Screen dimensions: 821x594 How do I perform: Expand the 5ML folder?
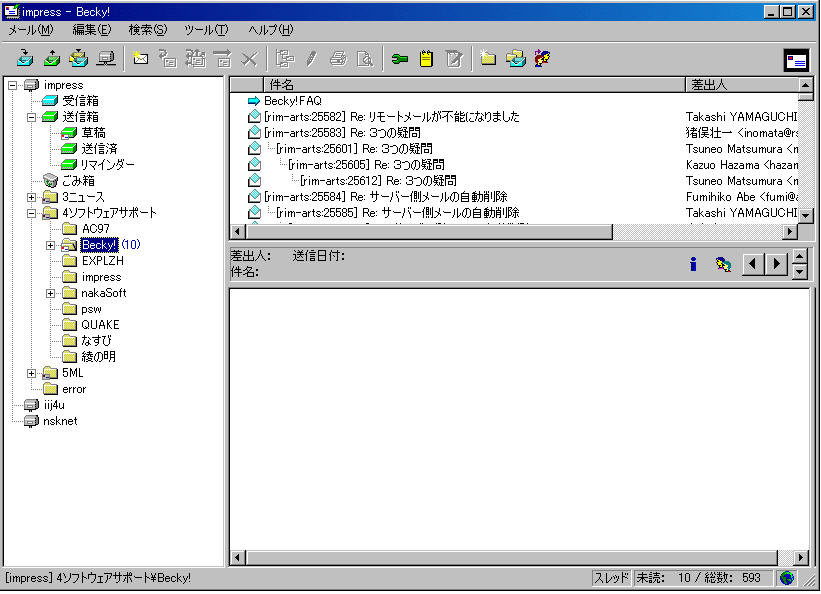click(31, 373)
